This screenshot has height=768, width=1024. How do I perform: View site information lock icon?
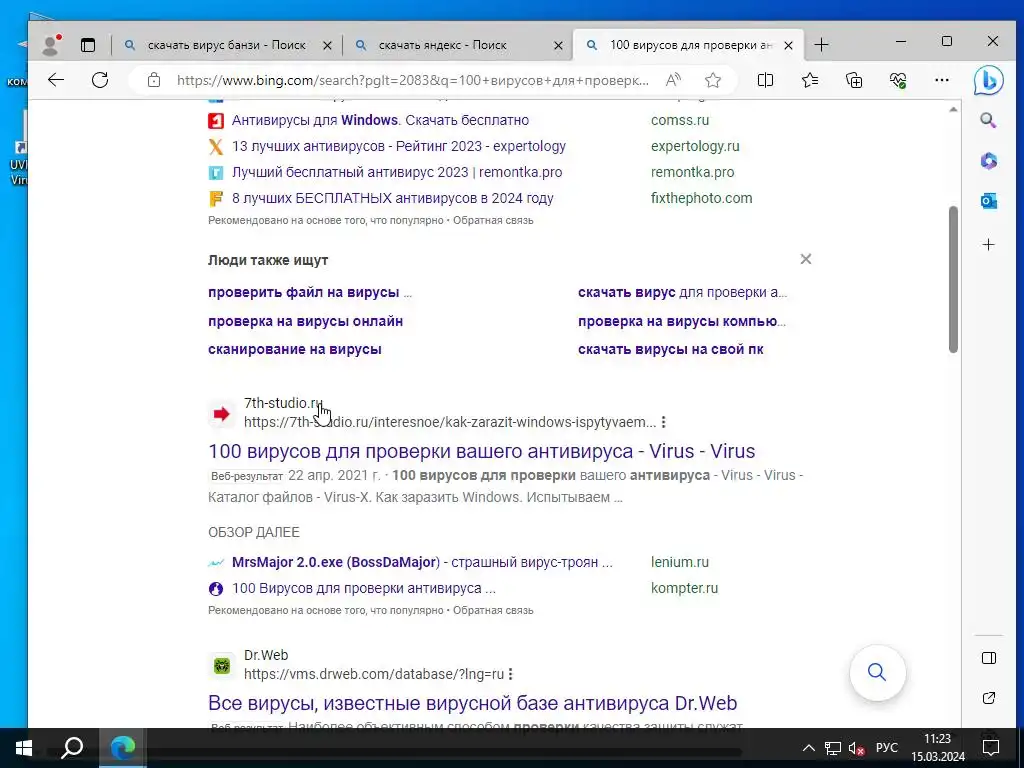tap(153, 80)
